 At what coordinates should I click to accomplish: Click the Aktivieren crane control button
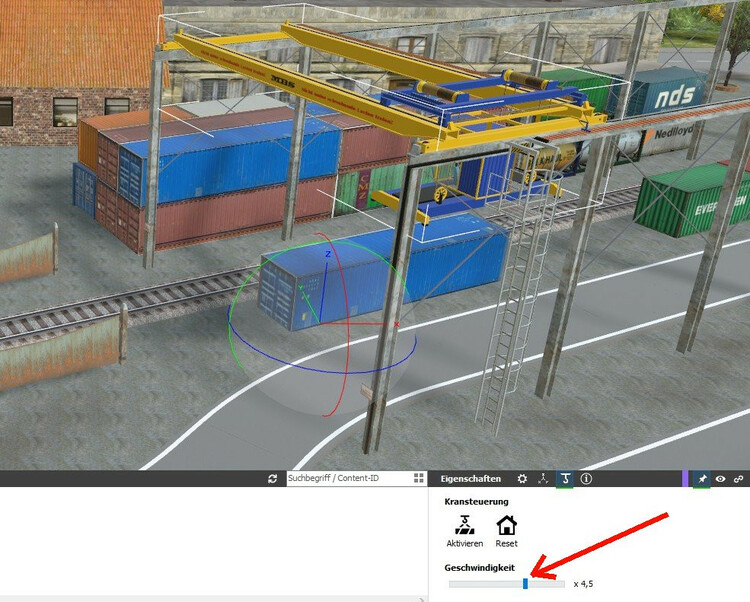[464, 531]
